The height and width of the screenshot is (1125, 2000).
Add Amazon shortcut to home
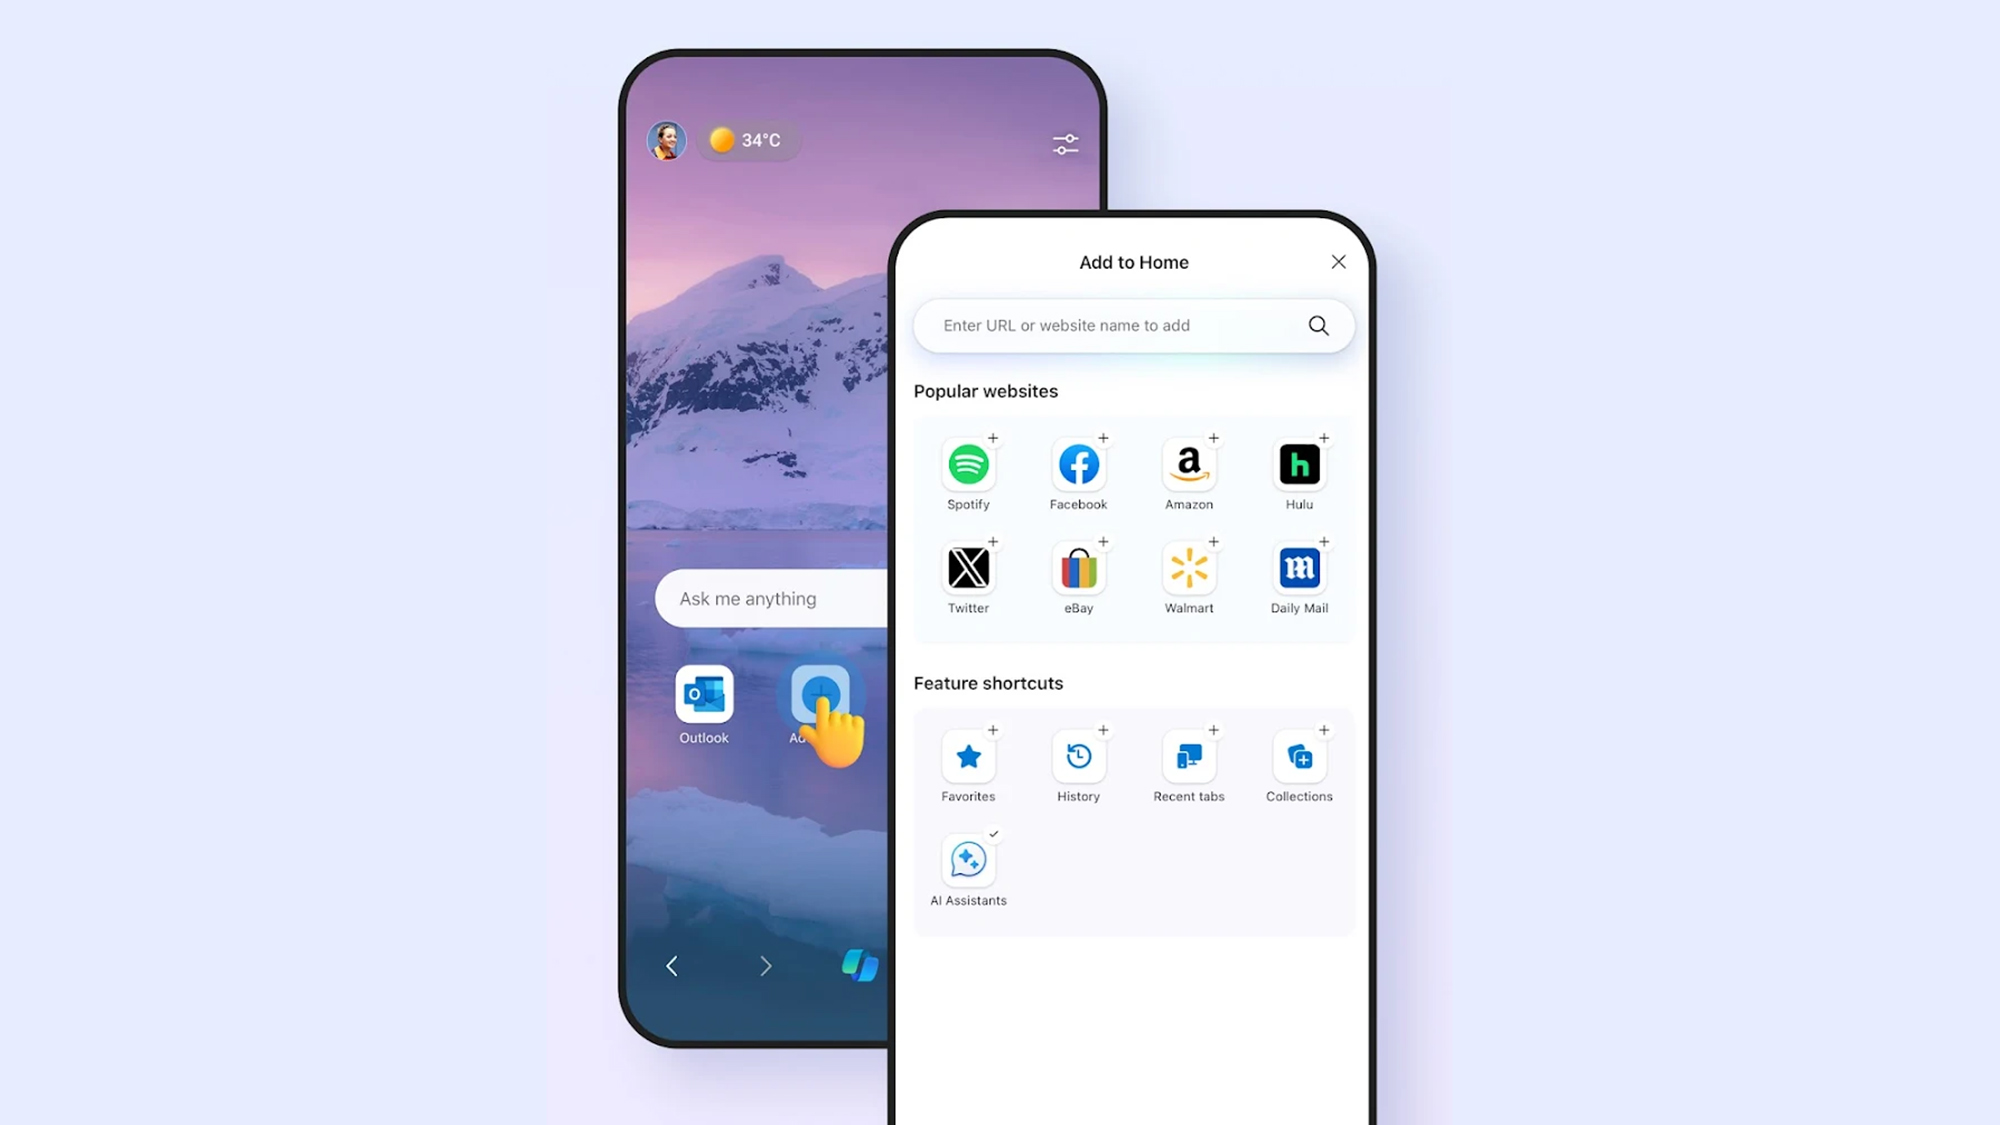(x=1213, y=438)
